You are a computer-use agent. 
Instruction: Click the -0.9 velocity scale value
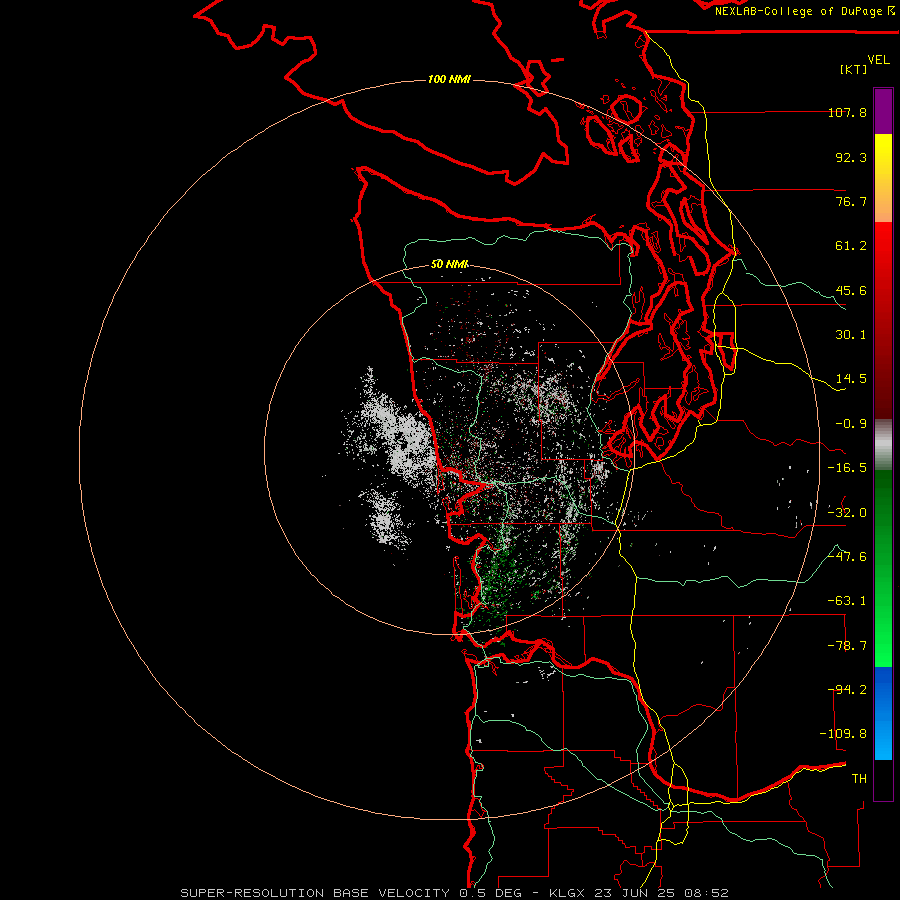pos(851,424)
